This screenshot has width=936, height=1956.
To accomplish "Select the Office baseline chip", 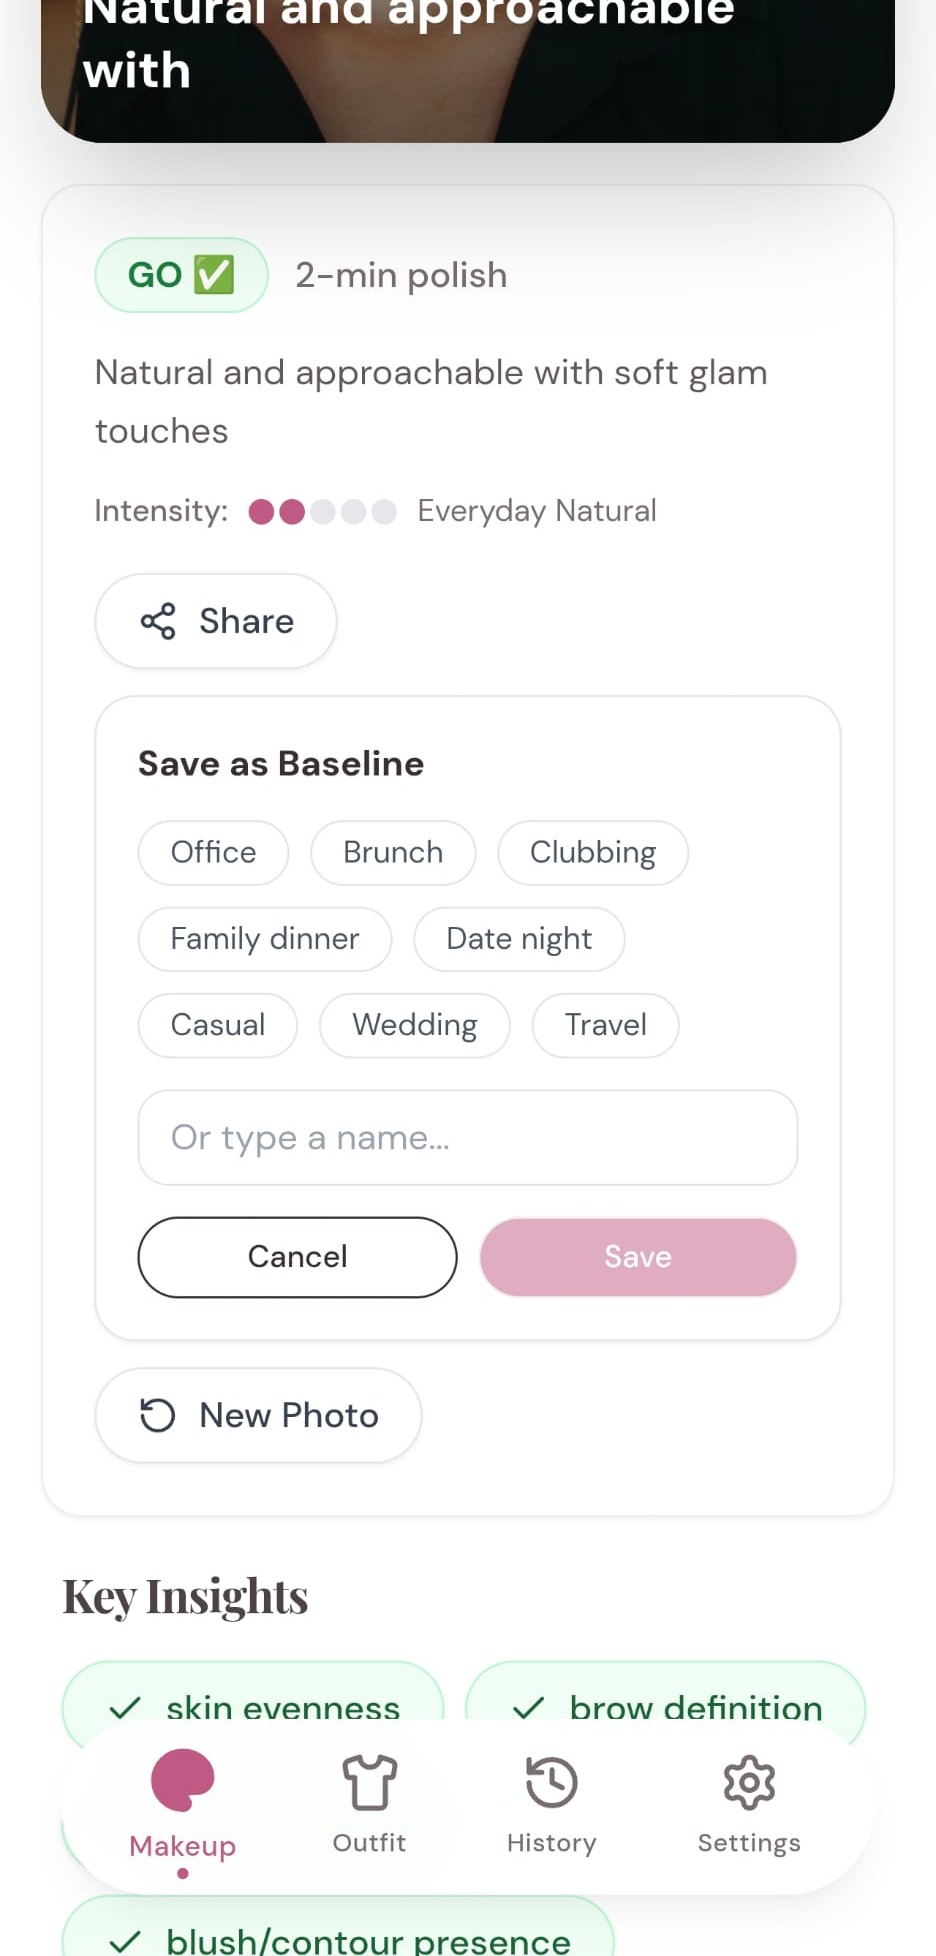I will click(x=213, y=853).
